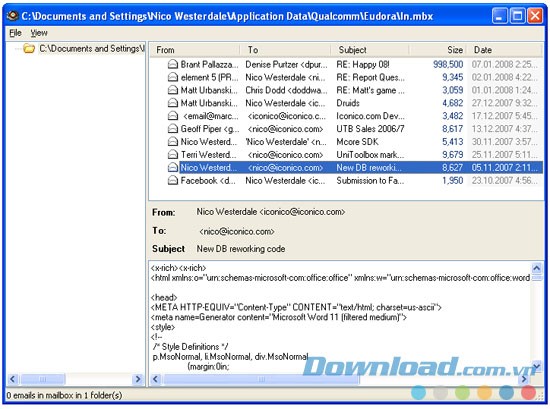This screenshot has height=409, width=550.
Task: Click envelope icon of Iconico.com Dev email
Action: pyautogui.click(x=173, y=116)
